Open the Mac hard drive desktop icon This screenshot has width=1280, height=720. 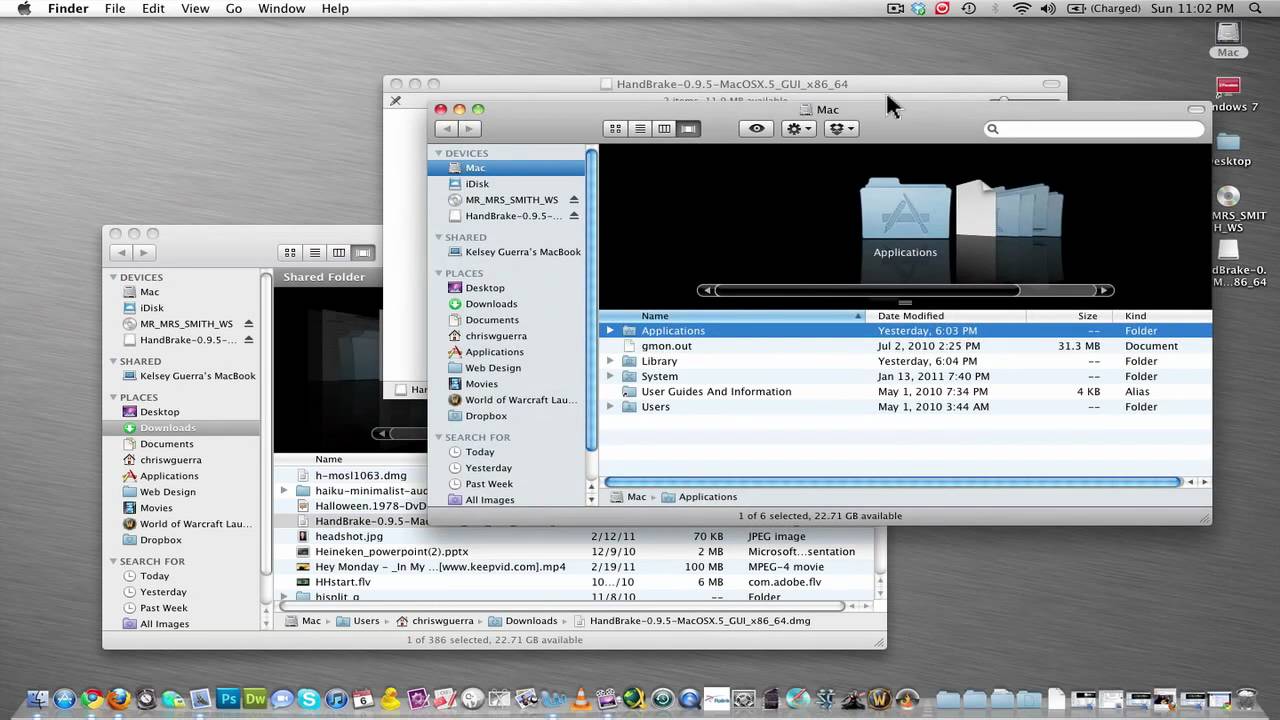point(1228,38)
